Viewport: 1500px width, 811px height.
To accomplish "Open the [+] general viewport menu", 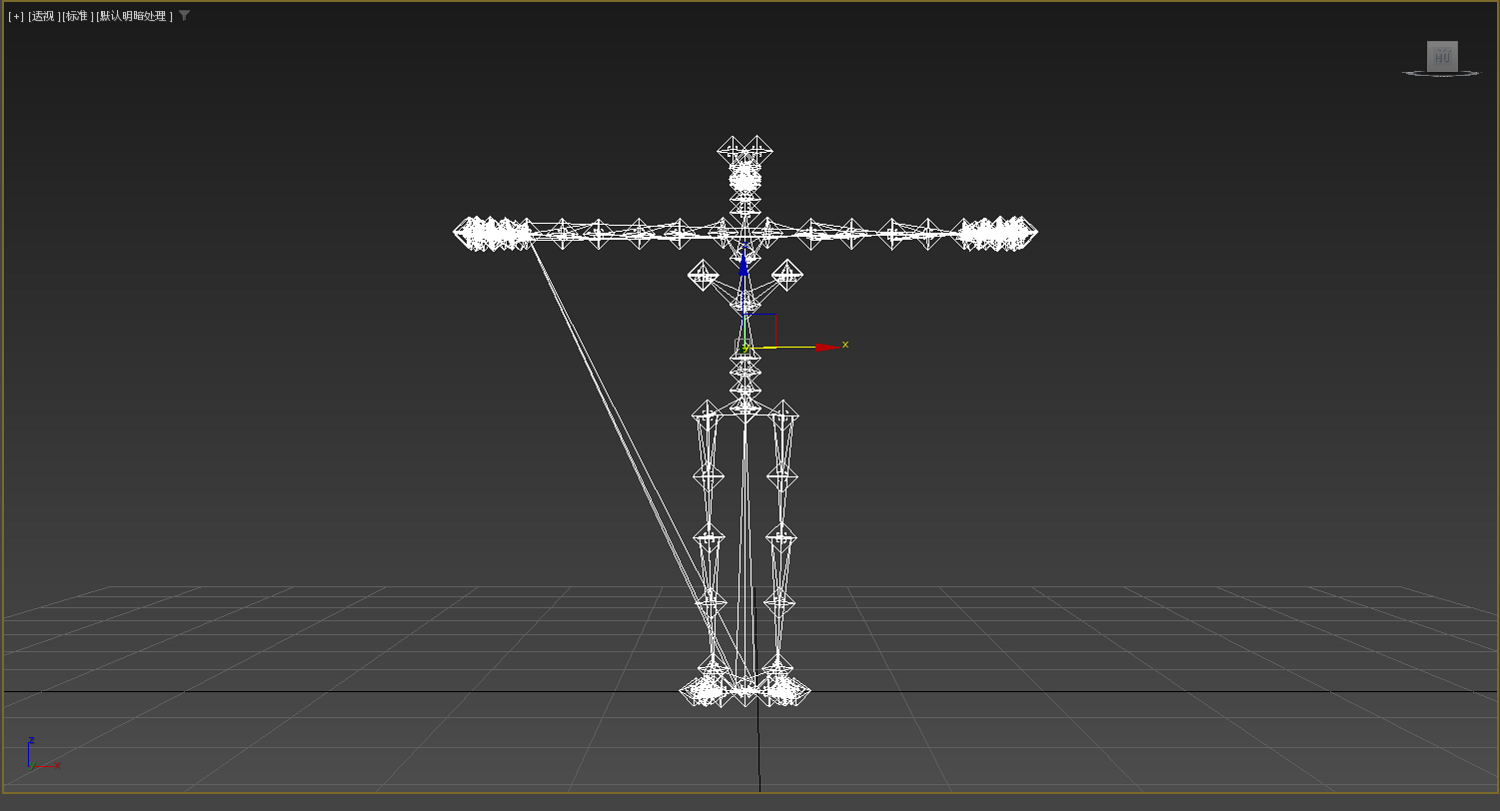I will pos(16,16).
